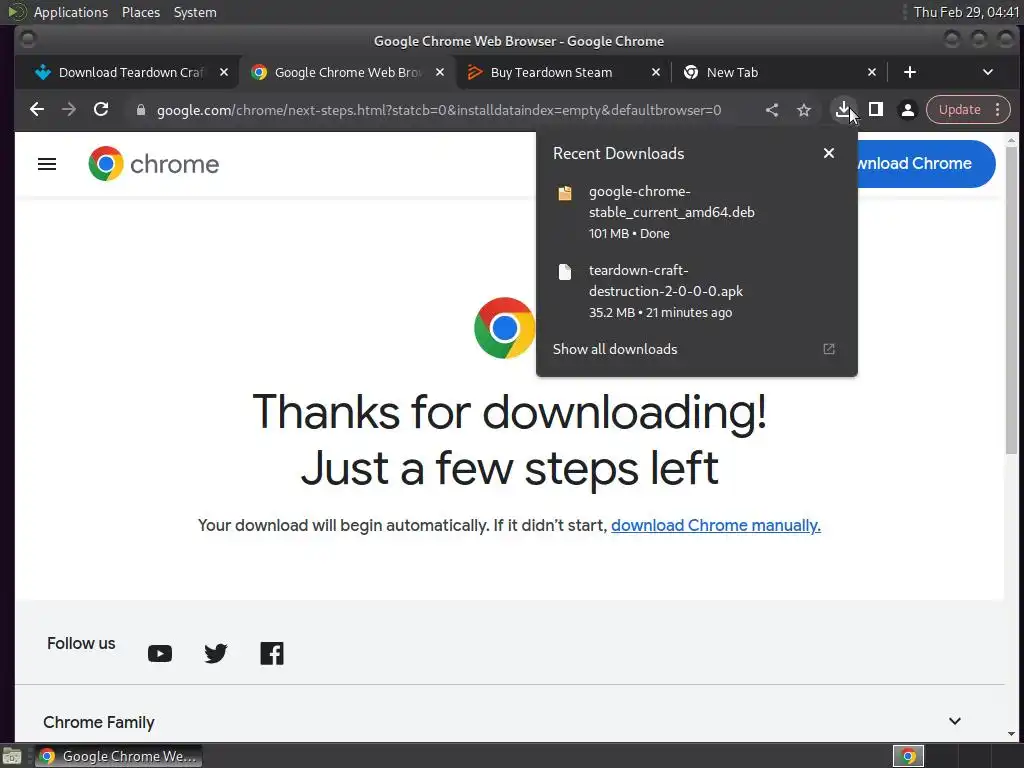This screenshot has height=768, width=1024.
Task: Close the Download Teardown Craft tab
Action: coord(224,72)
